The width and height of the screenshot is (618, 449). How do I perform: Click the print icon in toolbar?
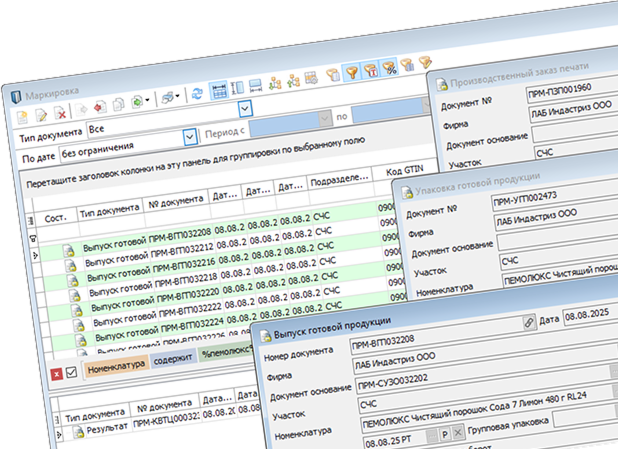tap(168, 96)
